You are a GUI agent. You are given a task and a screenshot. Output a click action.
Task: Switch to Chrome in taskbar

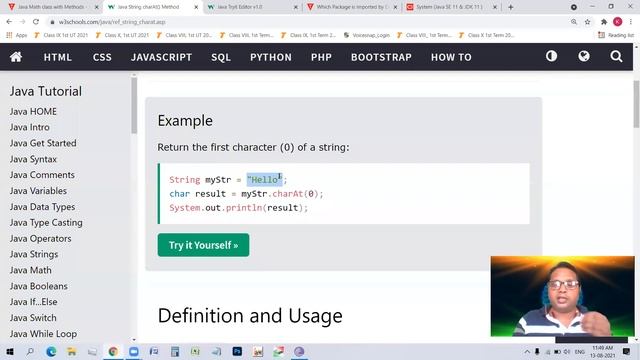pyautogui.click(x=113, y=351)
